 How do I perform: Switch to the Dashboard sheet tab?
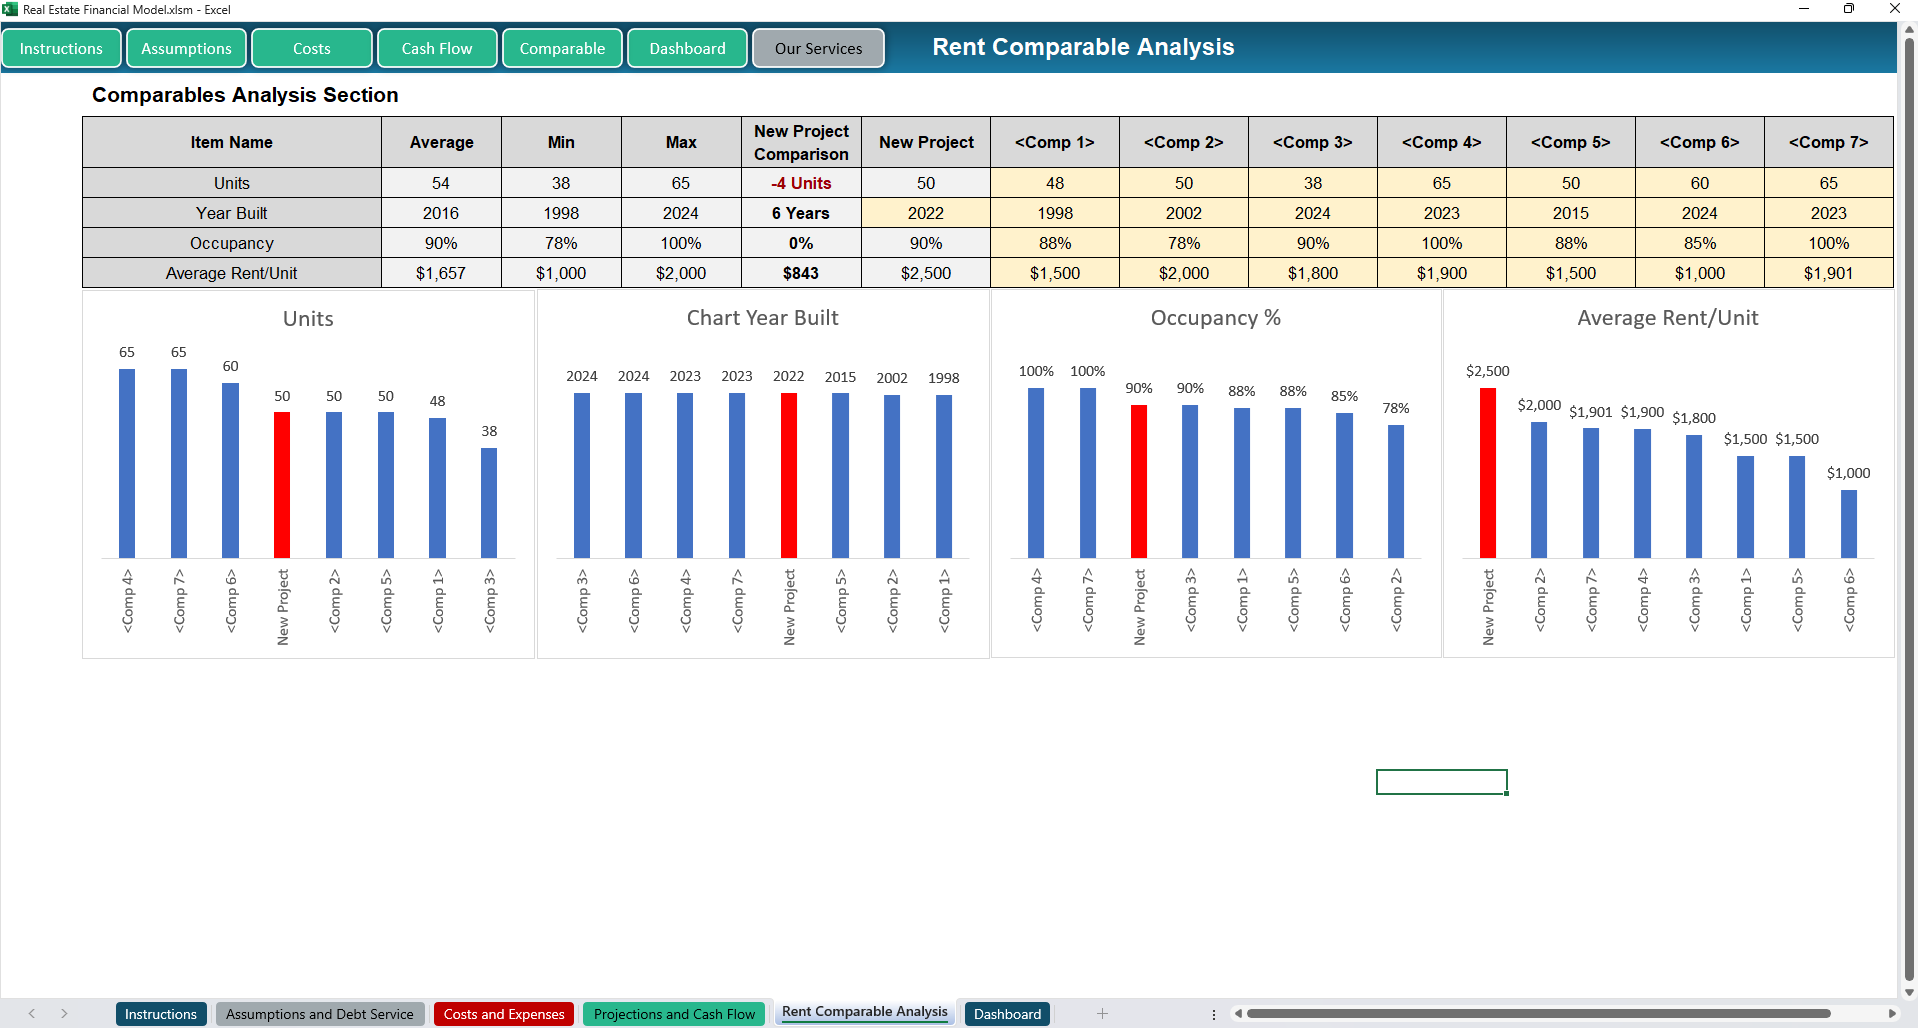(x=1007, y=1014)
